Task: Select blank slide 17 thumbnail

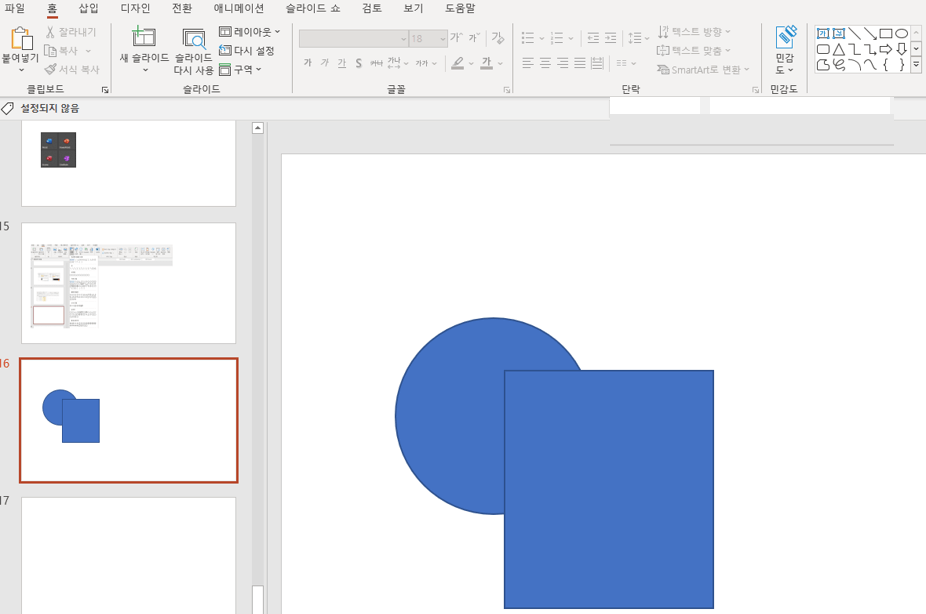Action: tap(129, 555)
